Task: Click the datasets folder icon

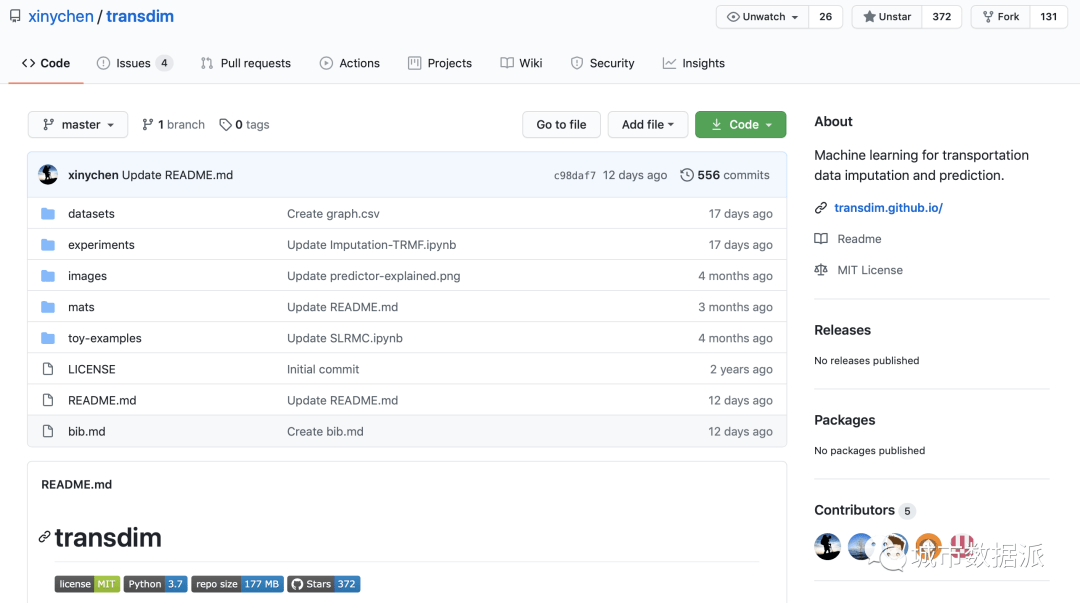Action: point(47,214)
